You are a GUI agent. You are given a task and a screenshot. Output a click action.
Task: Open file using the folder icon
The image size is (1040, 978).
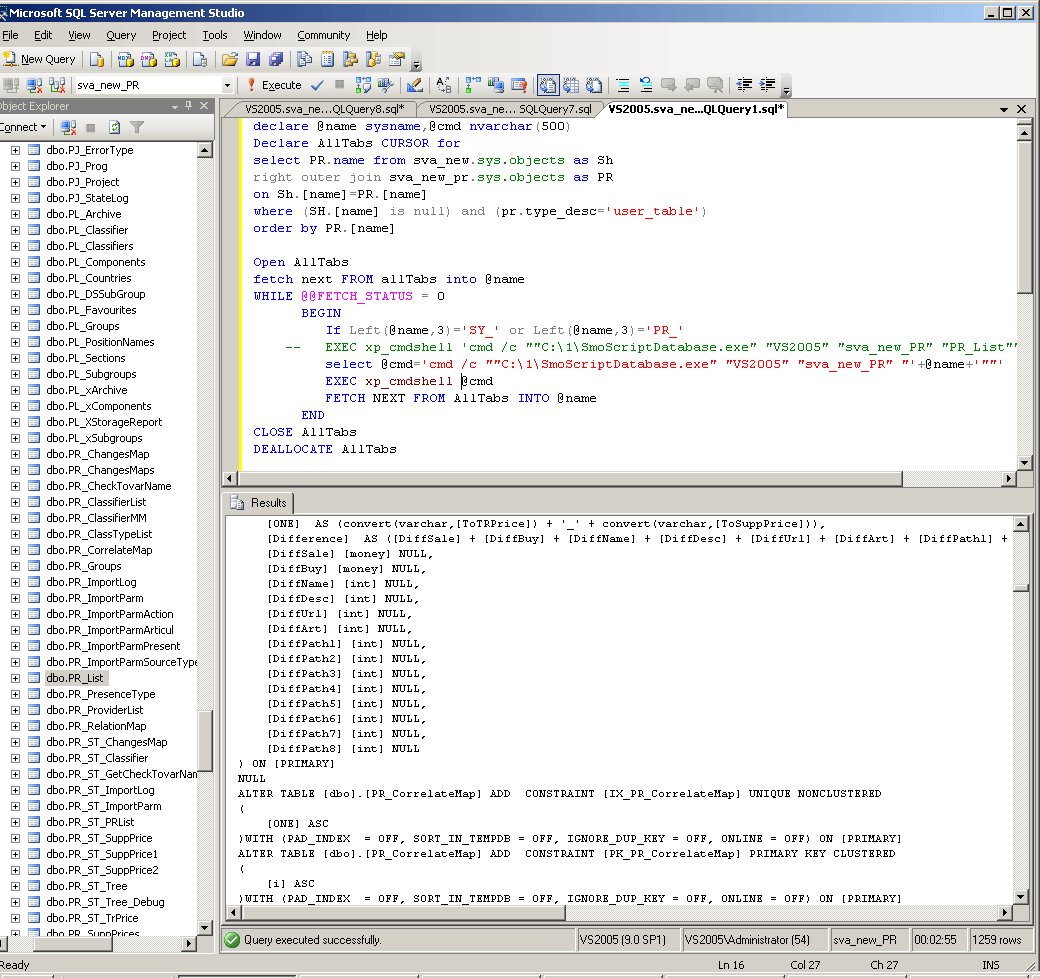click(230, 60)
